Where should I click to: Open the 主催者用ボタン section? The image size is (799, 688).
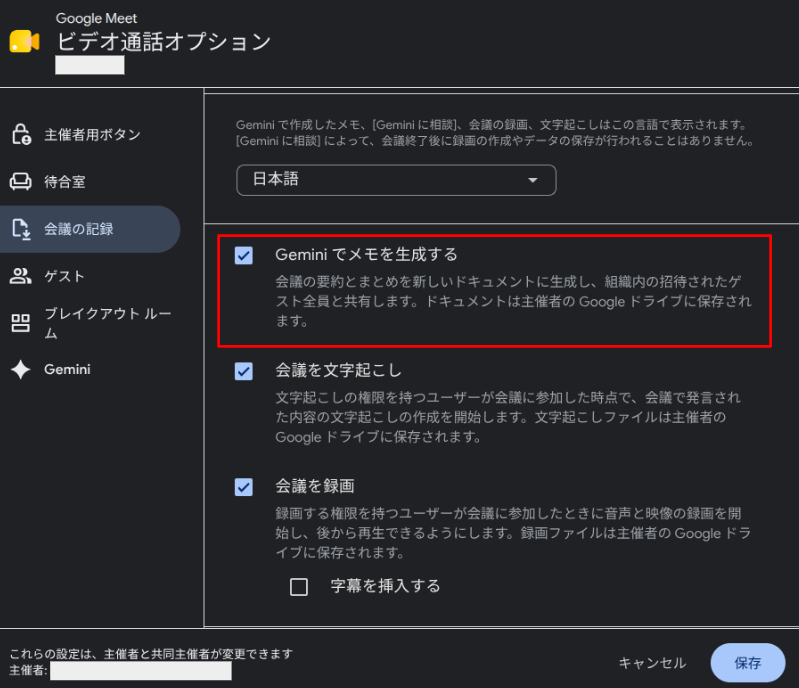[x=90, y=135]
